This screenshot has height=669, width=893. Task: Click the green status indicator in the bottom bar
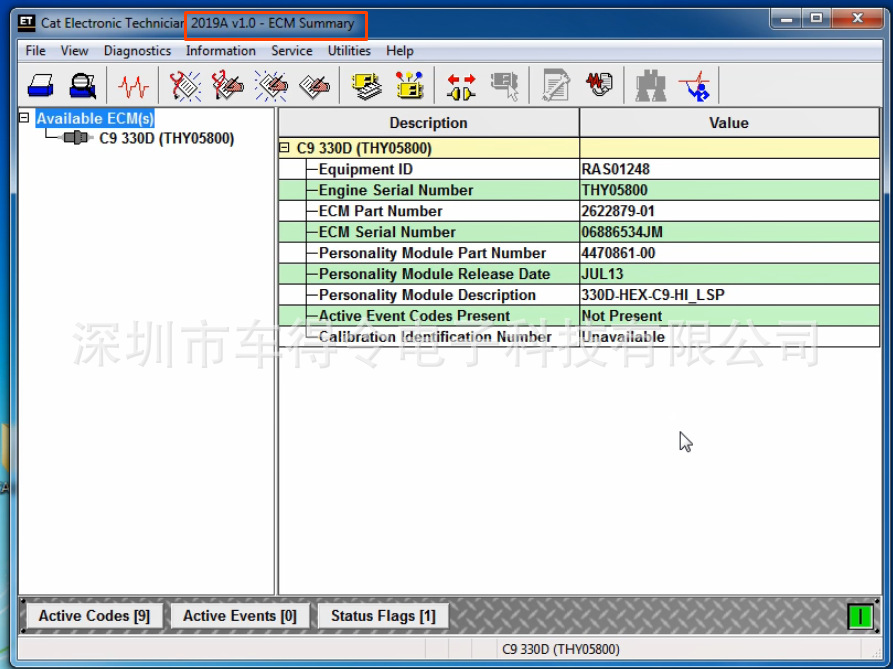click(x=860, y=616)
